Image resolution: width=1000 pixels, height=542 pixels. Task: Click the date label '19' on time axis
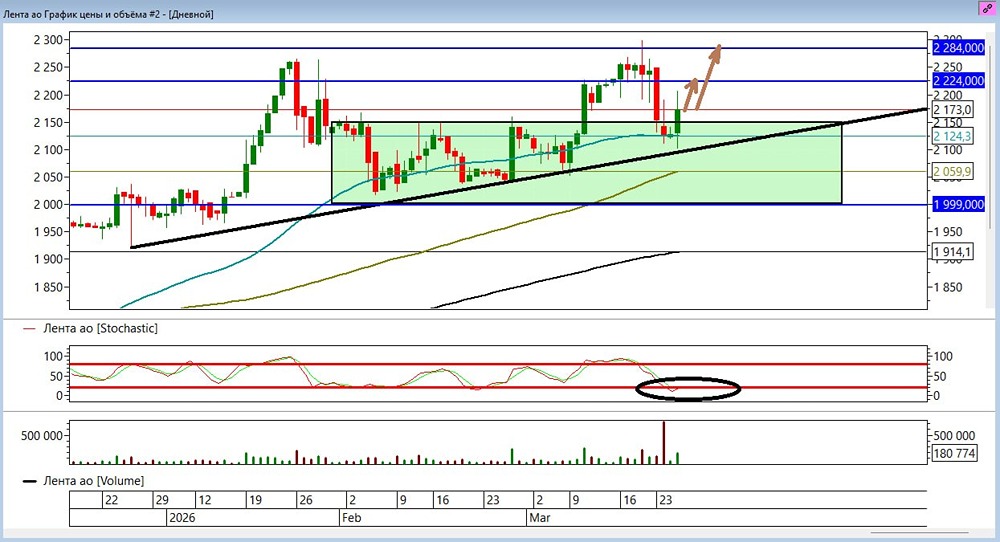coord(255,500)
